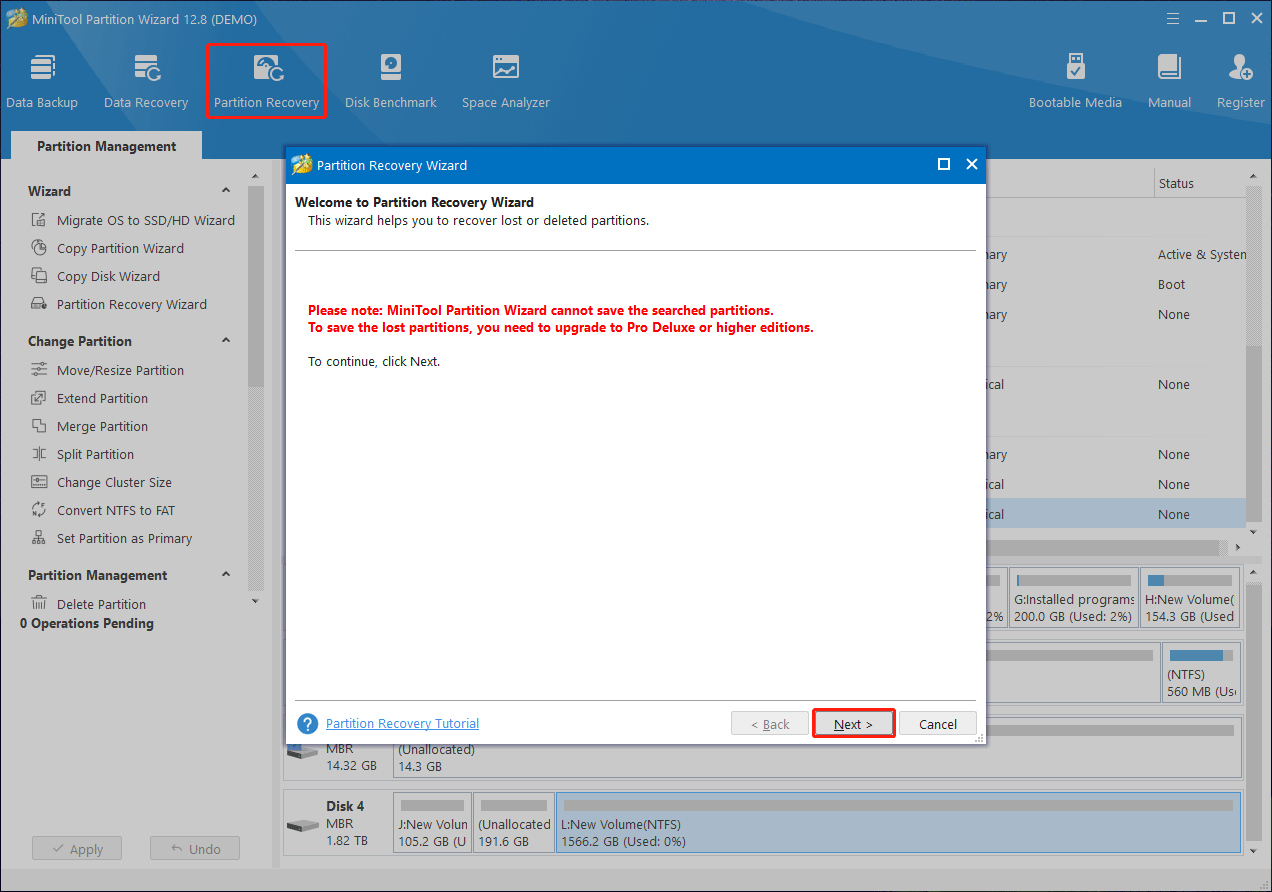This screenshot has height=892, width=1272.
Task: Launch Data Recovery tool
Action: pos(146,81)
